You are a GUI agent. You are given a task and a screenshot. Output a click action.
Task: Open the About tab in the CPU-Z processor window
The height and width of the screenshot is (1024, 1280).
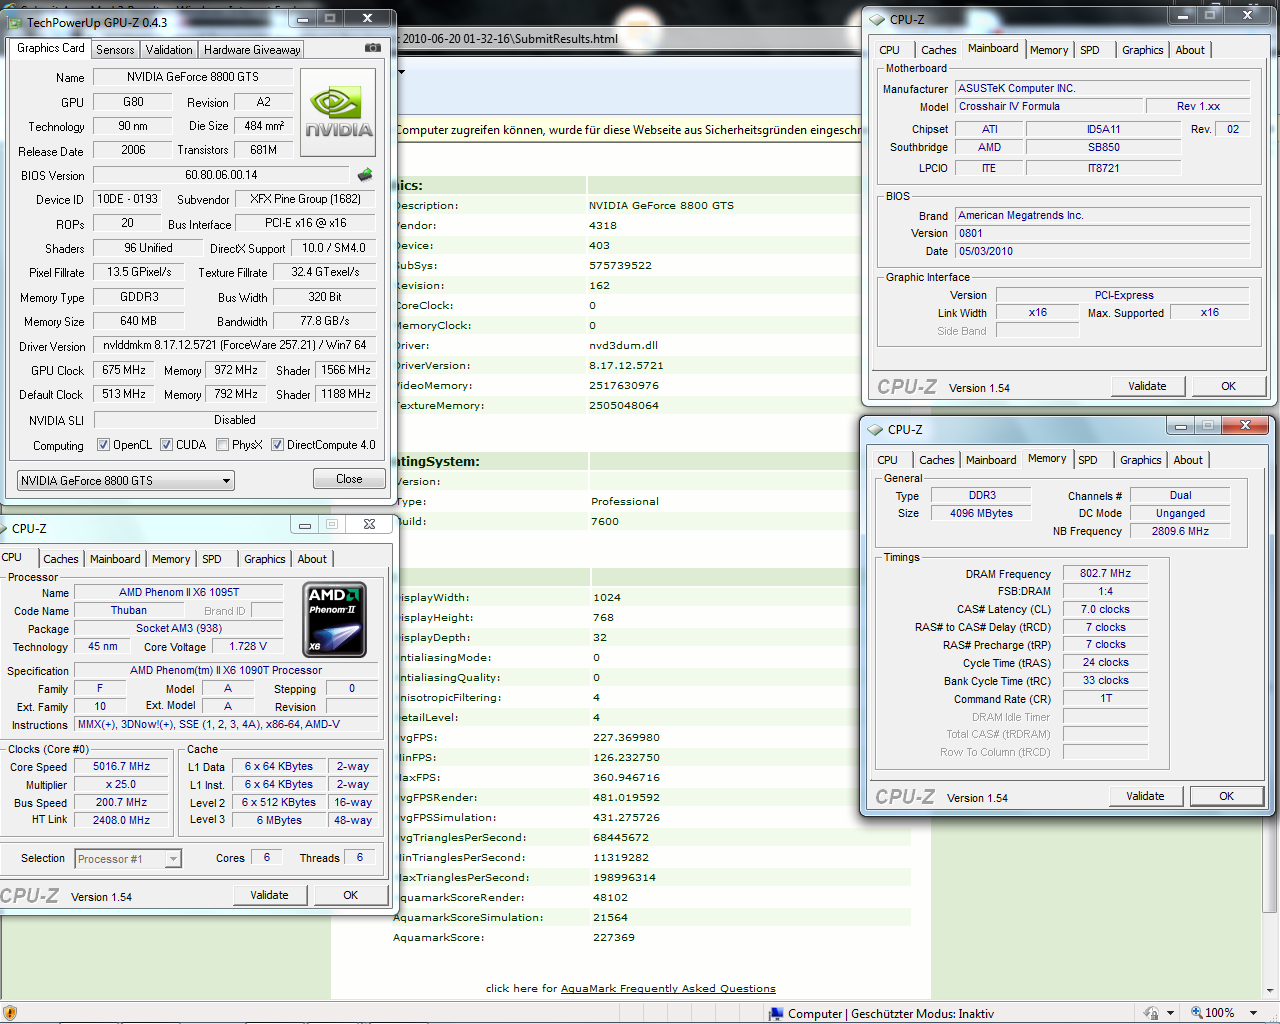[312, 560]
